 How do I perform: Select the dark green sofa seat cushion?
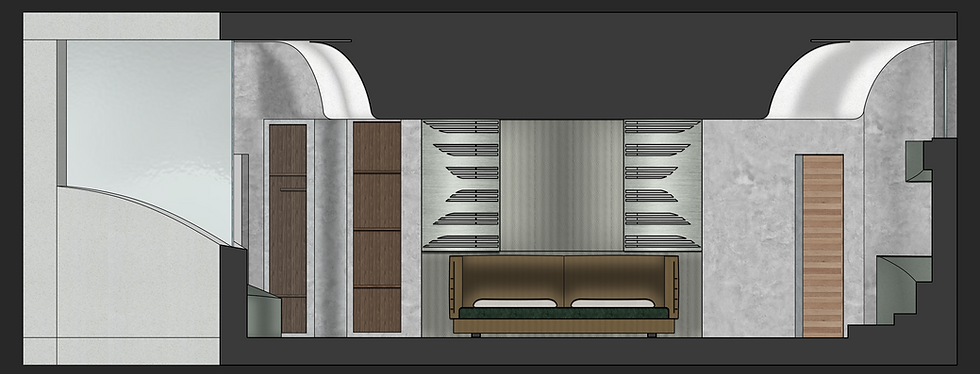point(564,313)
